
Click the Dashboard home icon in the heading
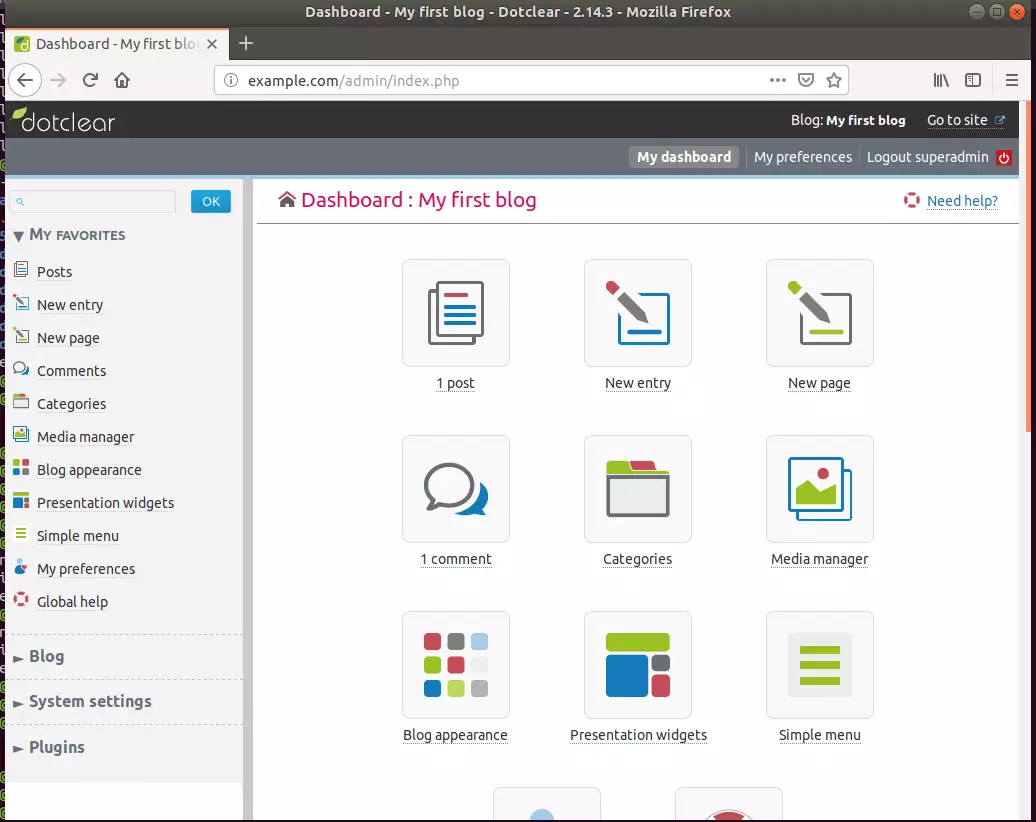click(x=287, y=200)
